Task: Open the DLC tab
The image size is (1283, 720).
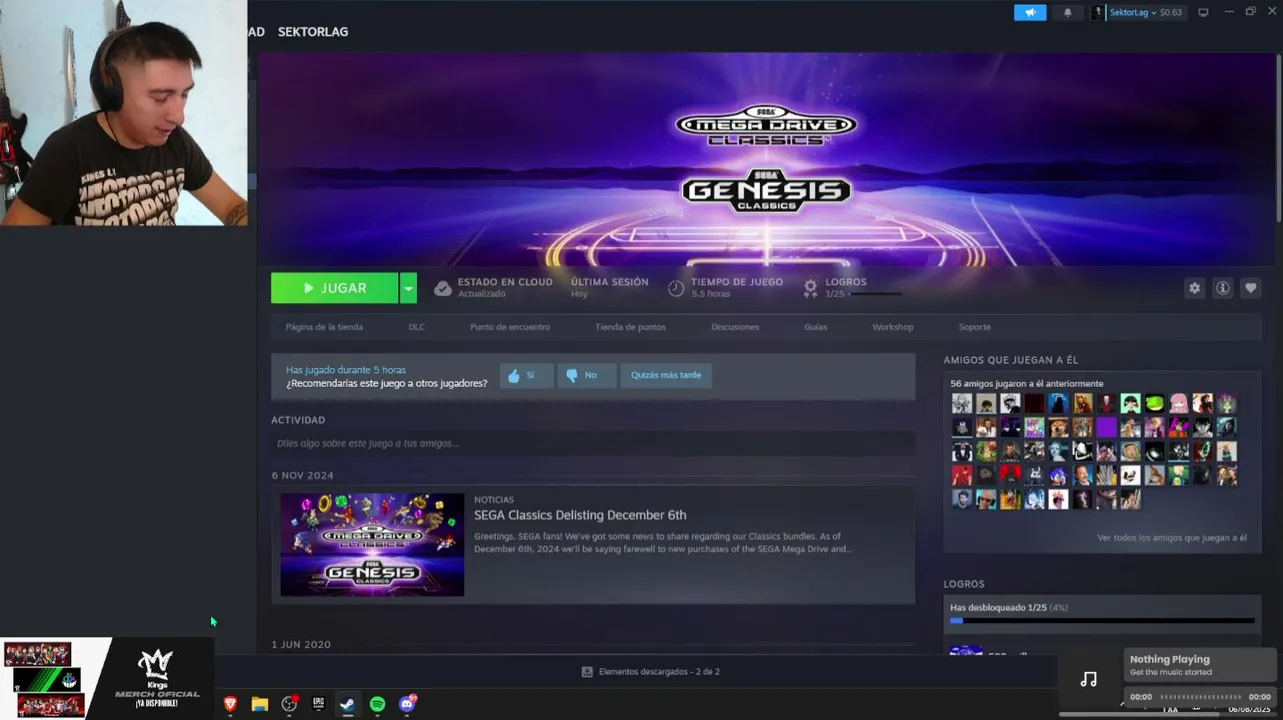Action: (417, 327)
